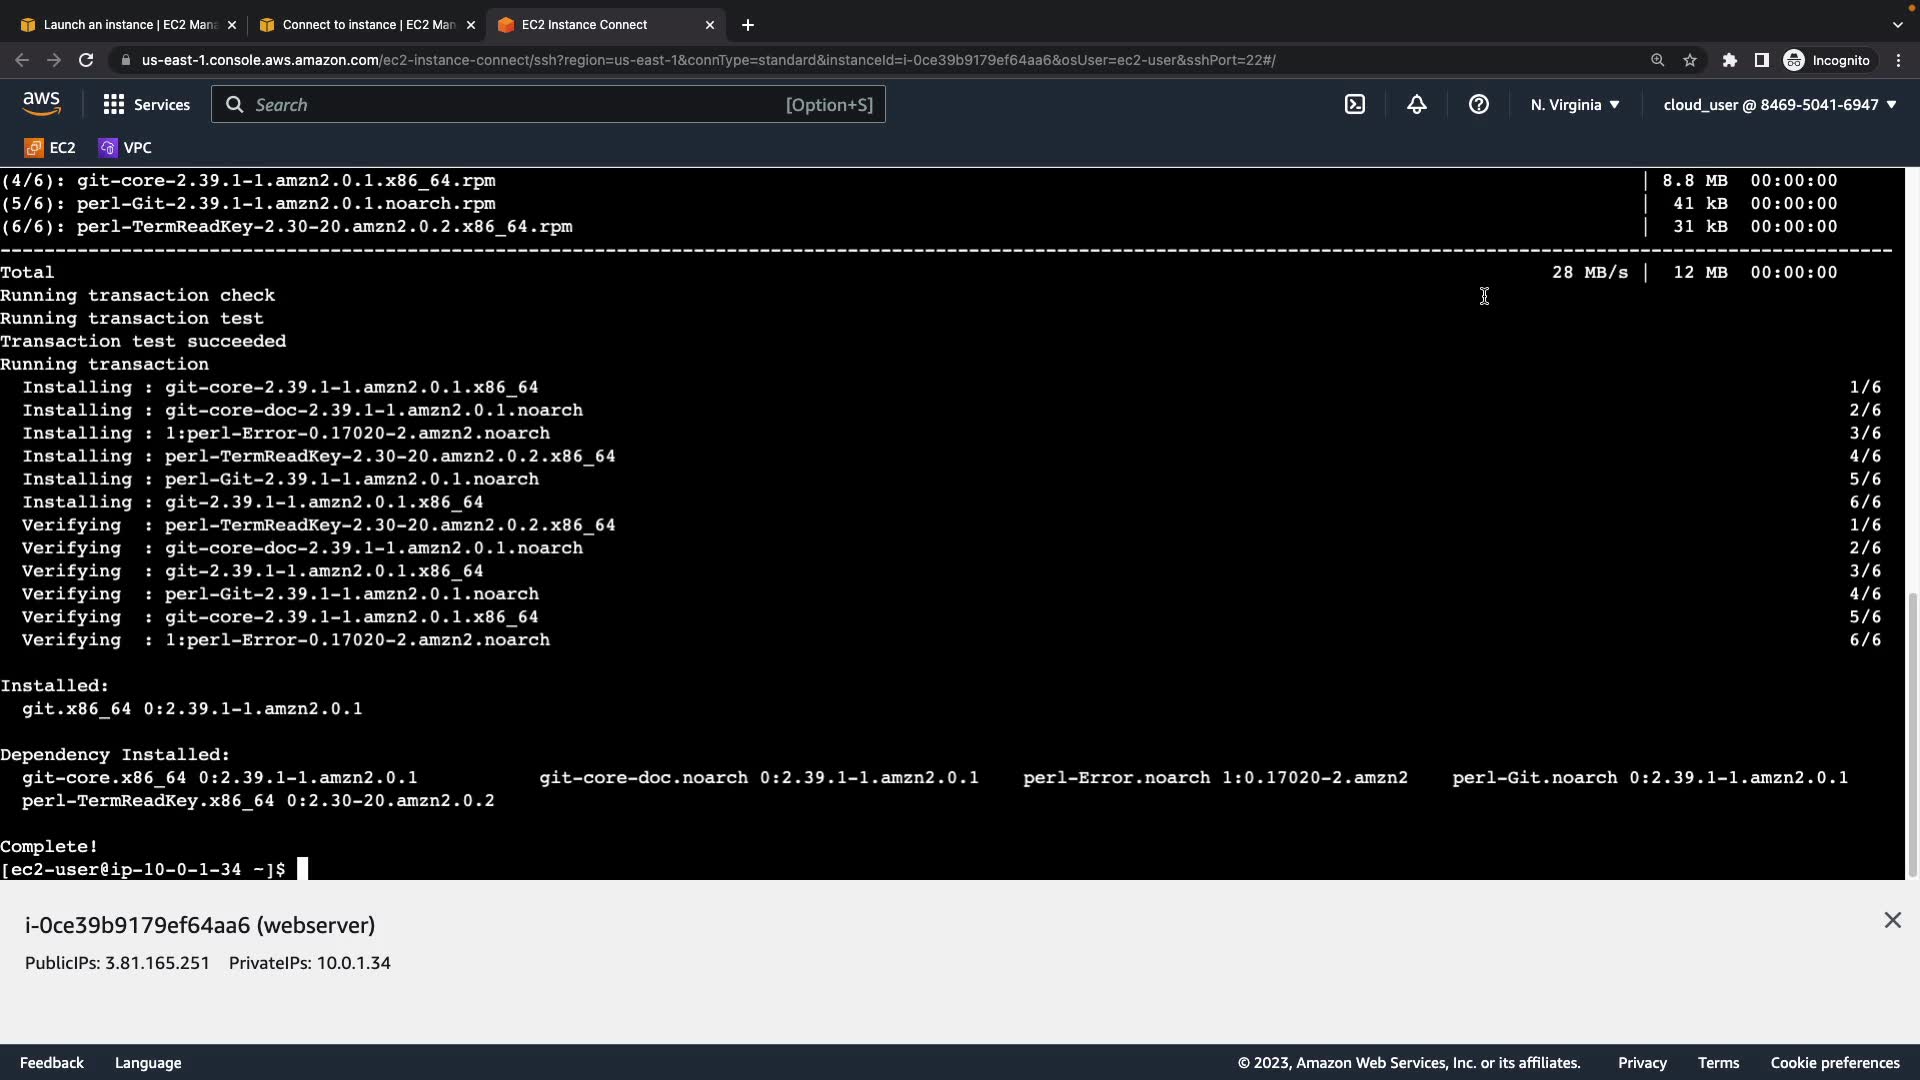Viewport: 1920px width, 1080px height.
Task: Bookmark this page with star icon
Action: point(1690,60)
